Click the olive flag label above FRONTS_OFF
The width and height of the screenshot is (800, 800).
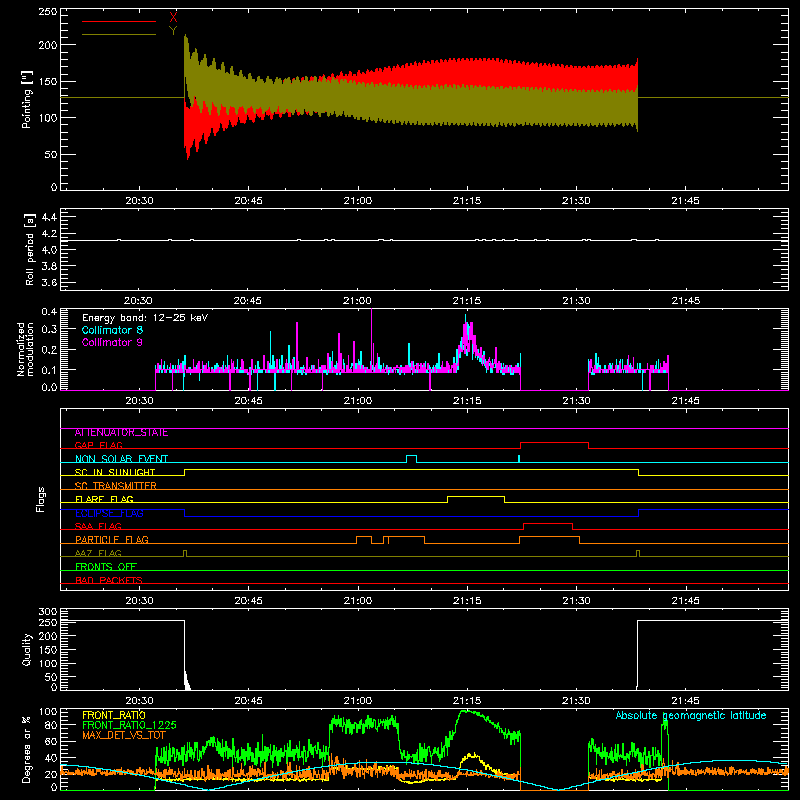coord(98,553)
